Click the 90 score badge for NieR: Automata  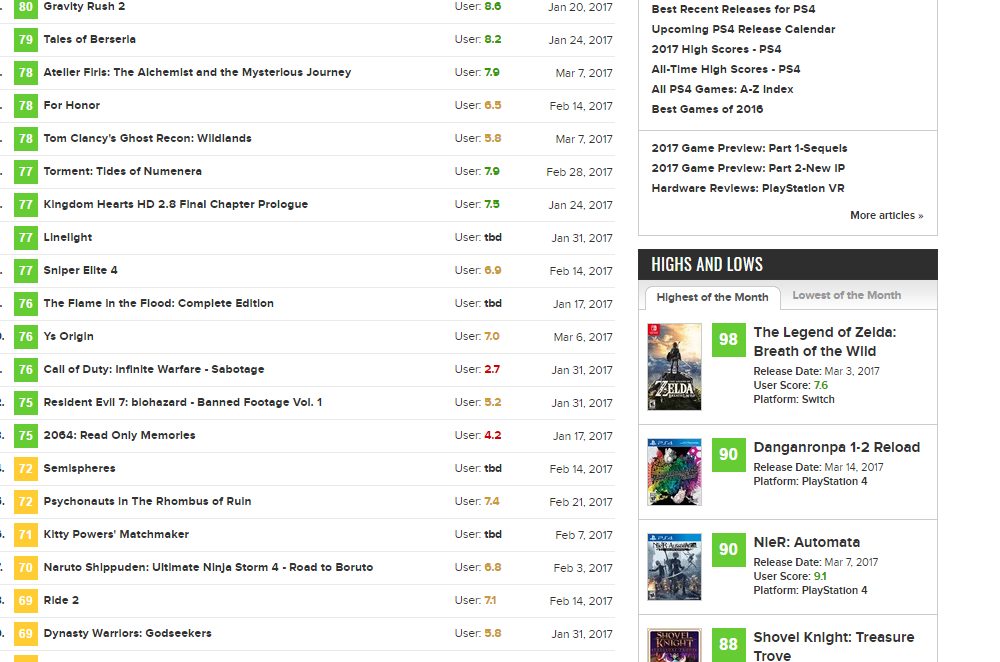point(728,549)
